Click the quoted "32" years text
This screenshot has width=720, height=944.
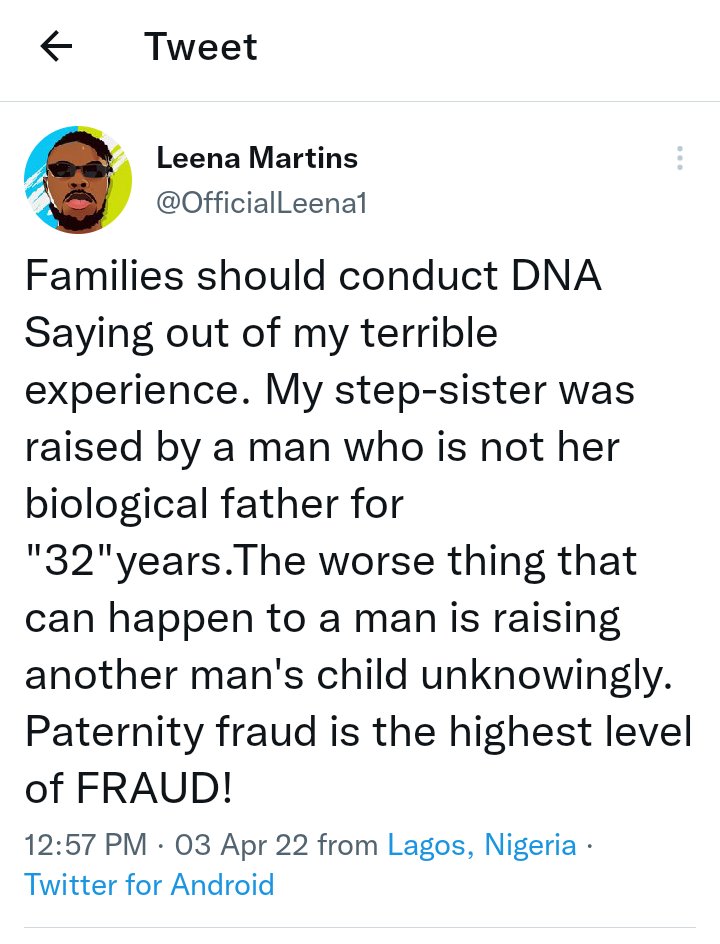coord(123,562)
